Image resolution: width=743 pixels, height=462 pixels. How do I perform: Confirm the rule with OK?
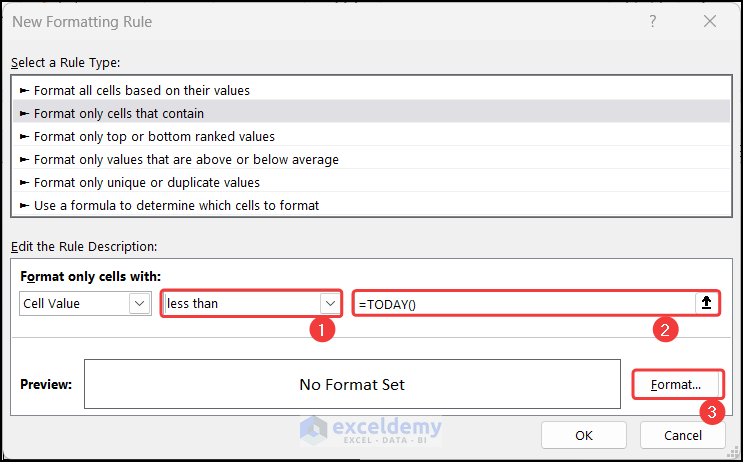click(x=584, y=435)
